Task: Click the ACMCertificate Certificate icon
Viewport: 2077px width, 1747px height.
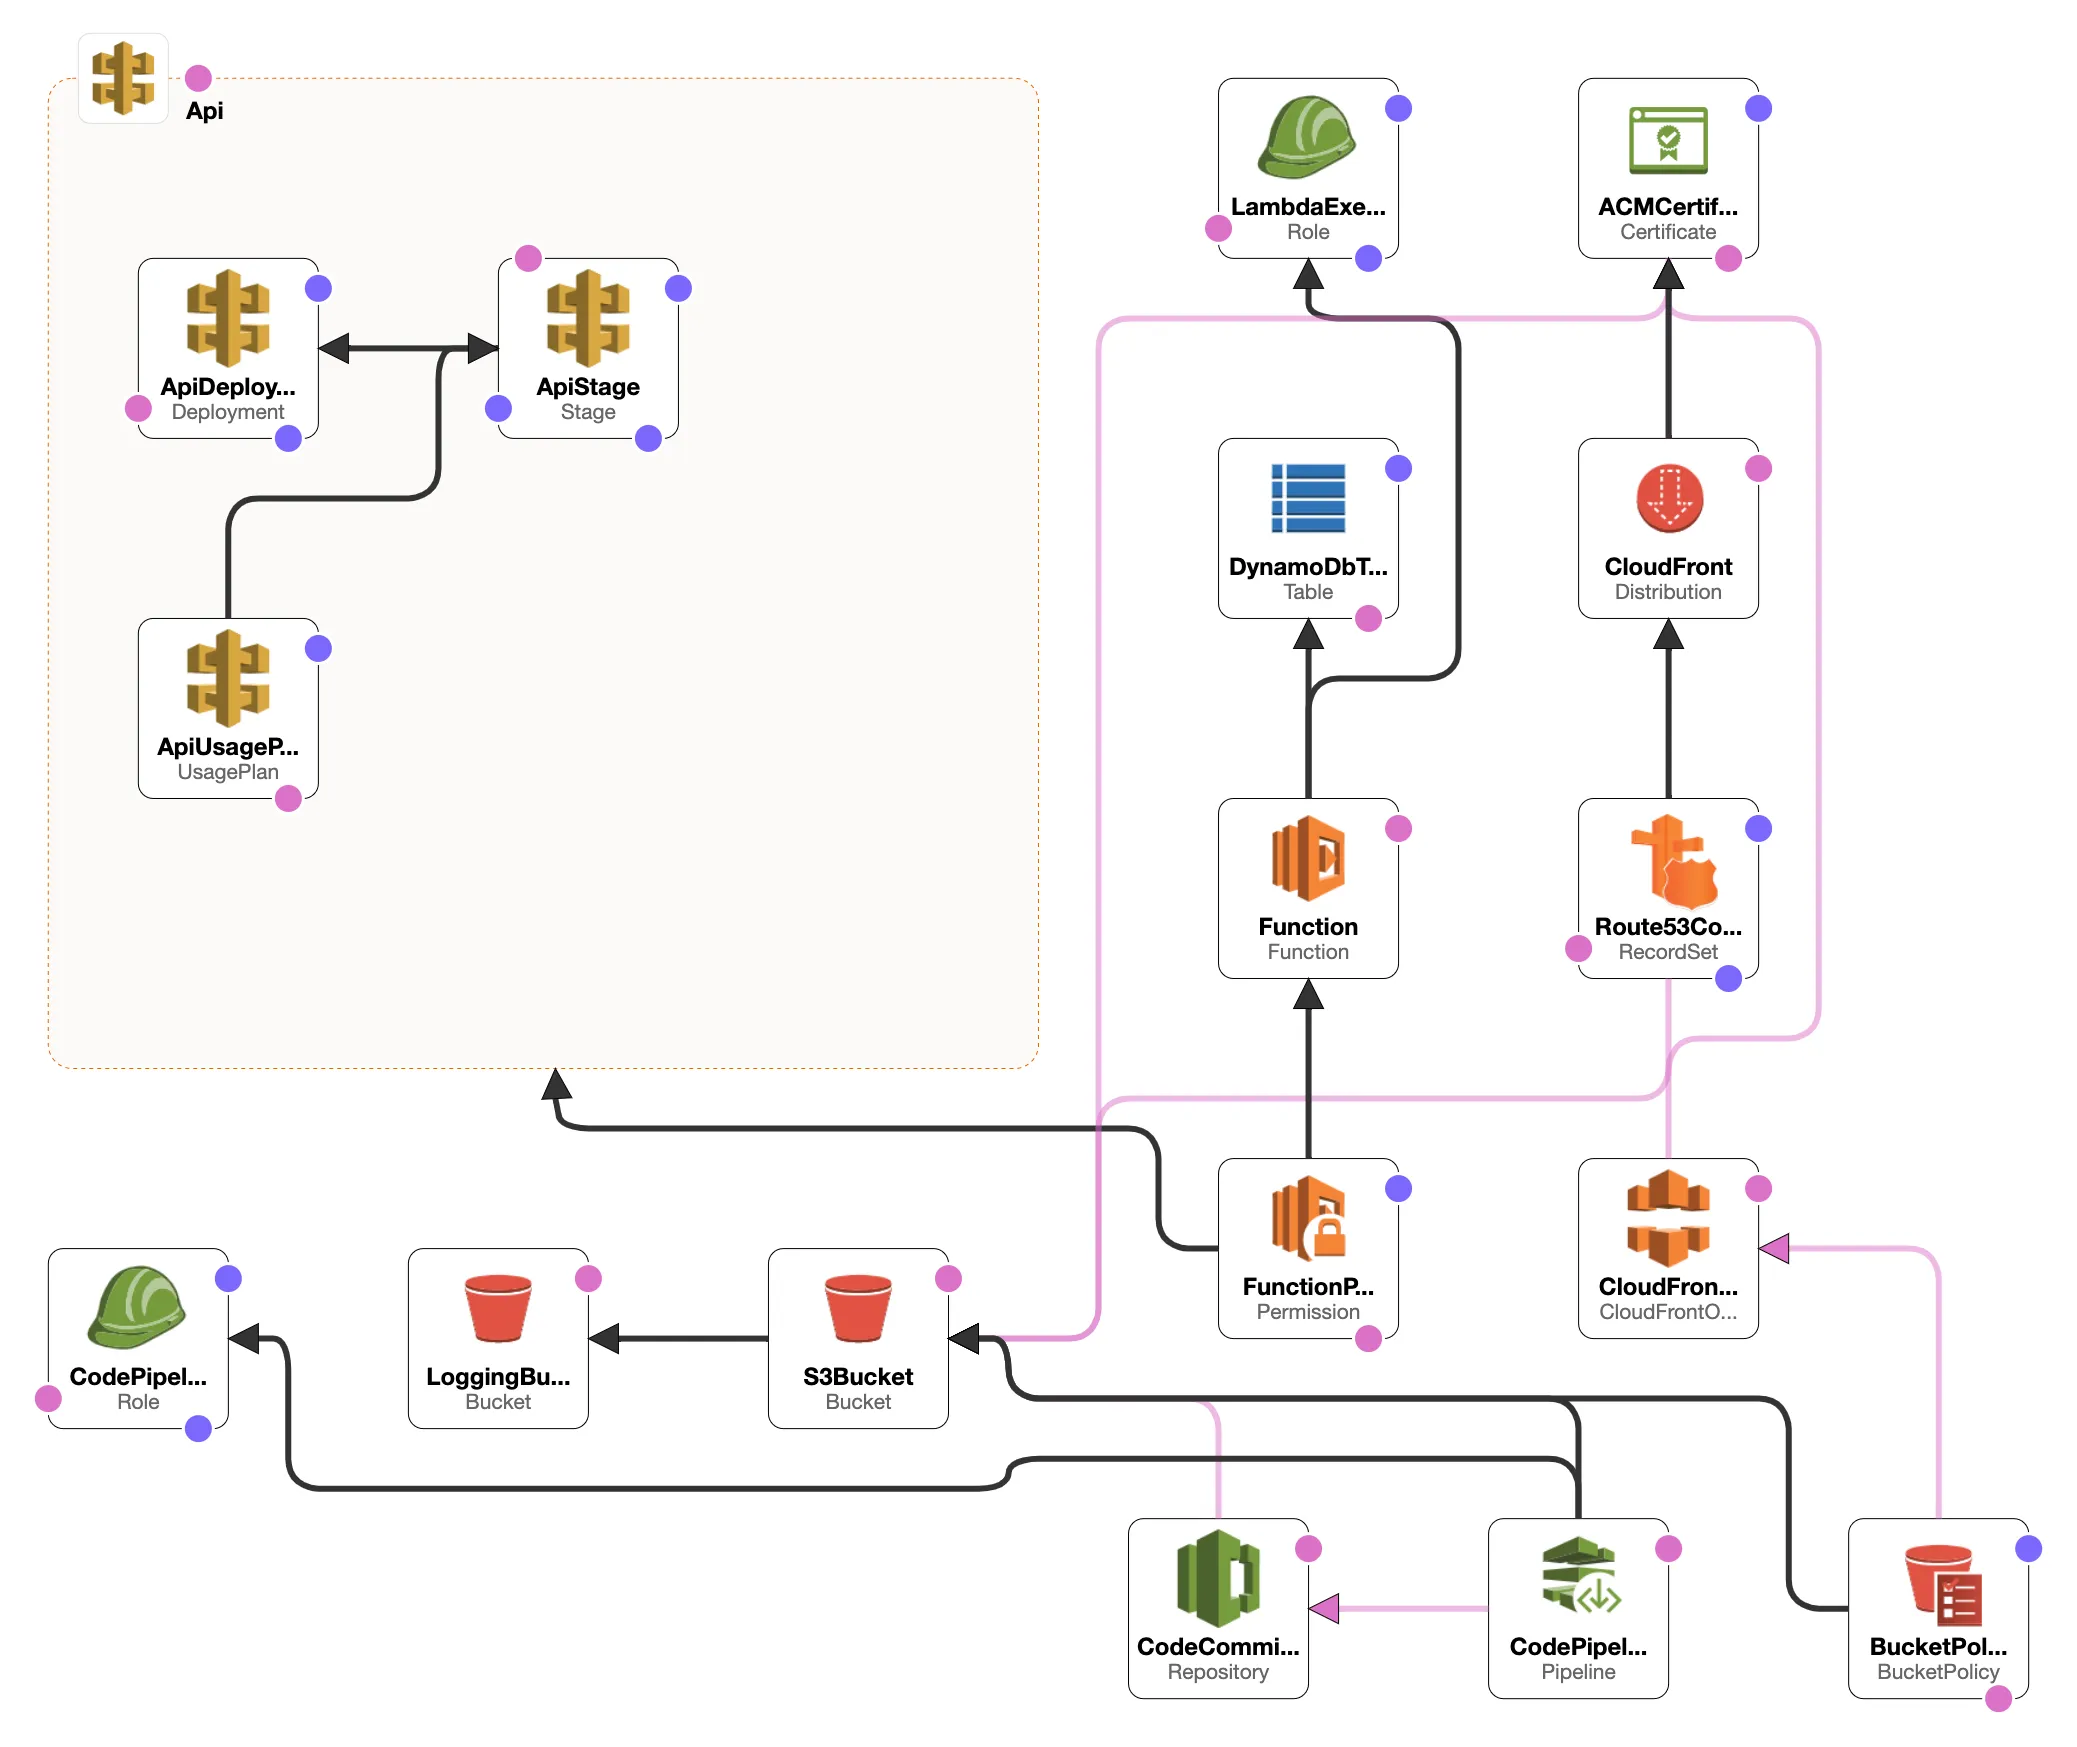Action: [1668, 140]
